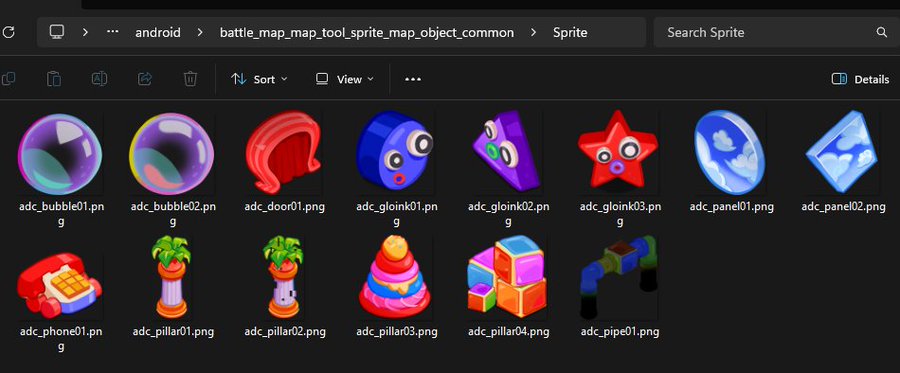Select the red star adc_gloink03.png thumbnail
This screenshot has height=373, width=900.
click(x=618, y=151)
